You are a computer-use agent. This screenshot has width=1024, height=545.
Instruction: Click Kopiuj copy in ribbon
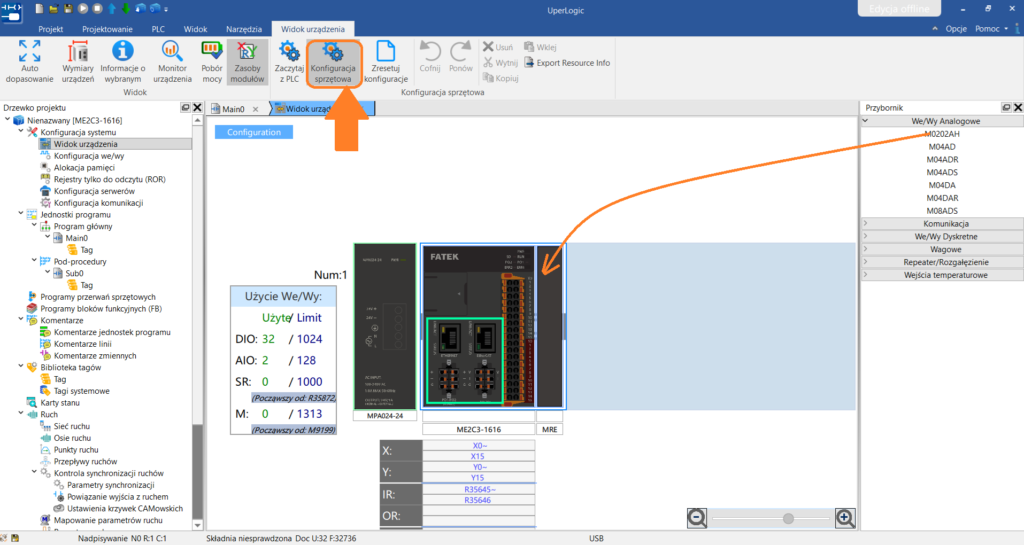(500, 78)
